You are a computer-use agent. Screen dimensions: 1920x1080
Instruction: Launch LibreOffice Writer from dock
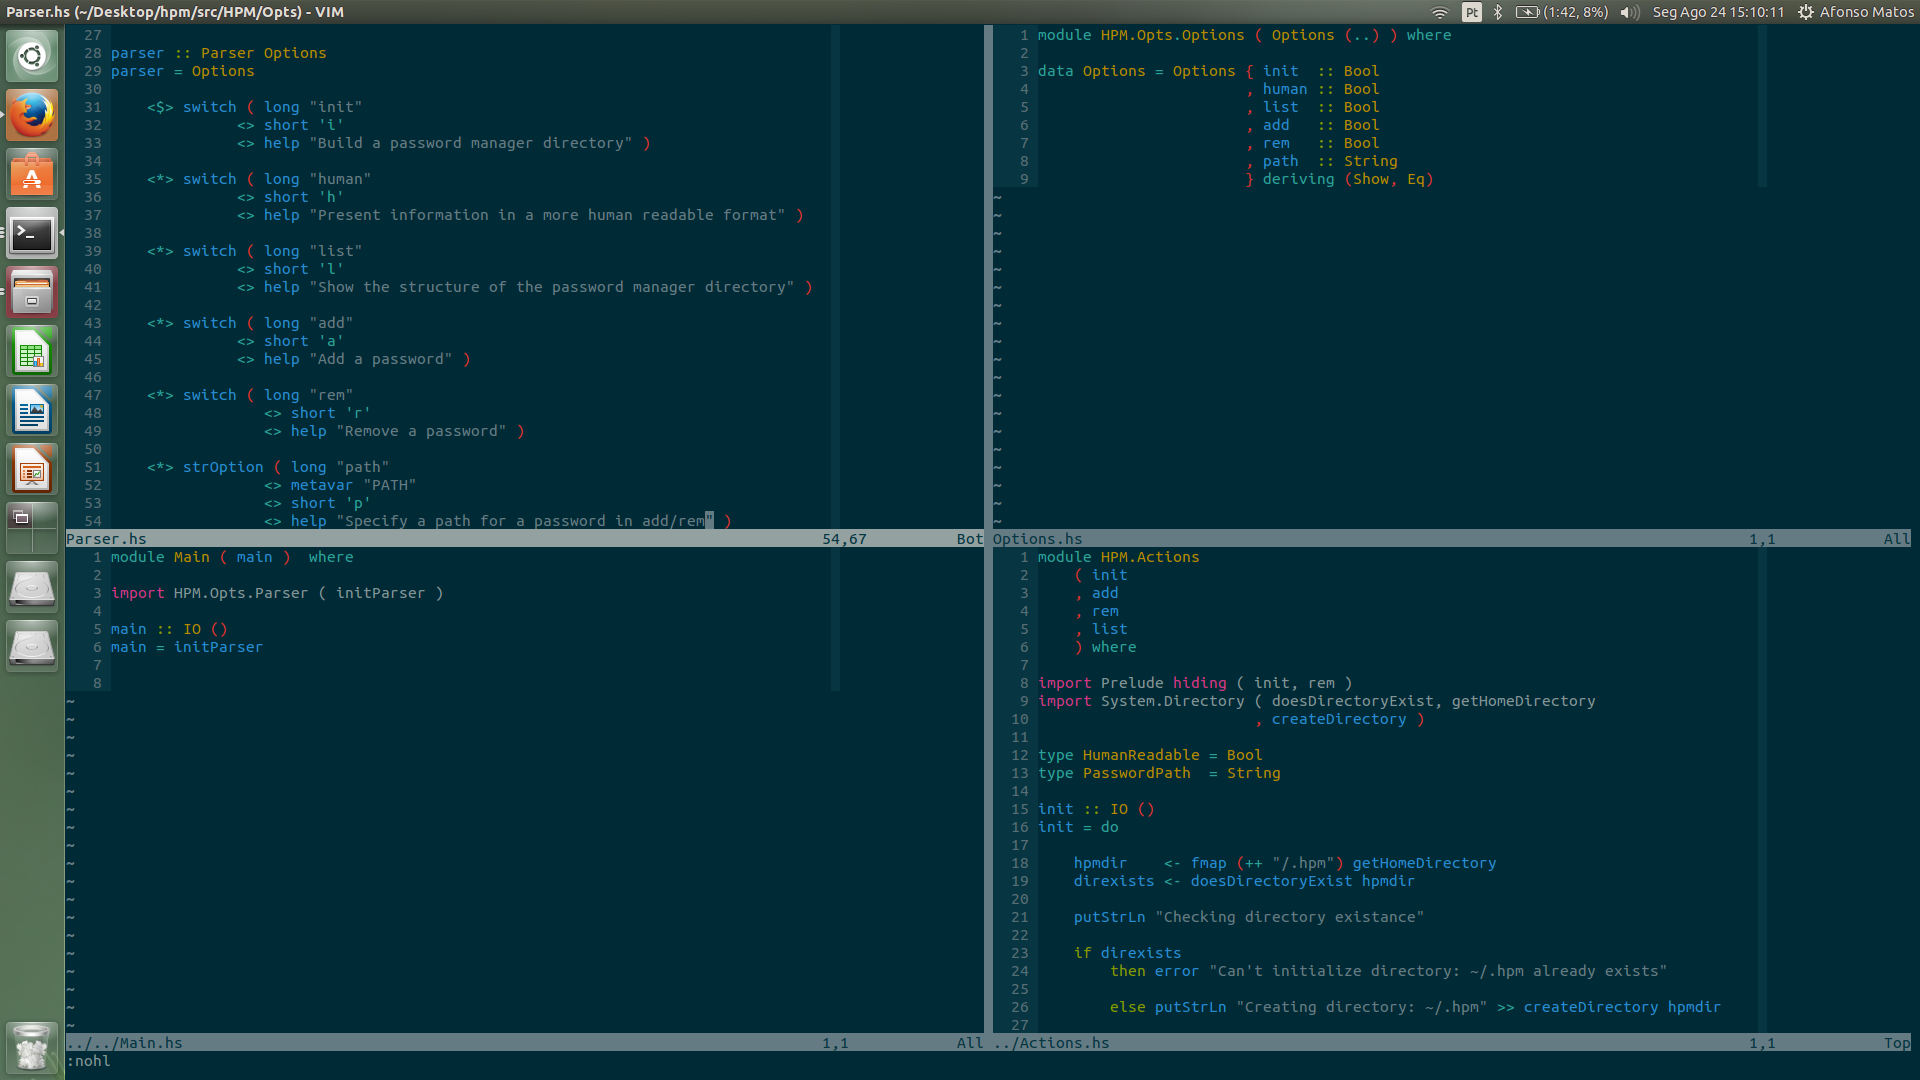(x=32, y=411)
